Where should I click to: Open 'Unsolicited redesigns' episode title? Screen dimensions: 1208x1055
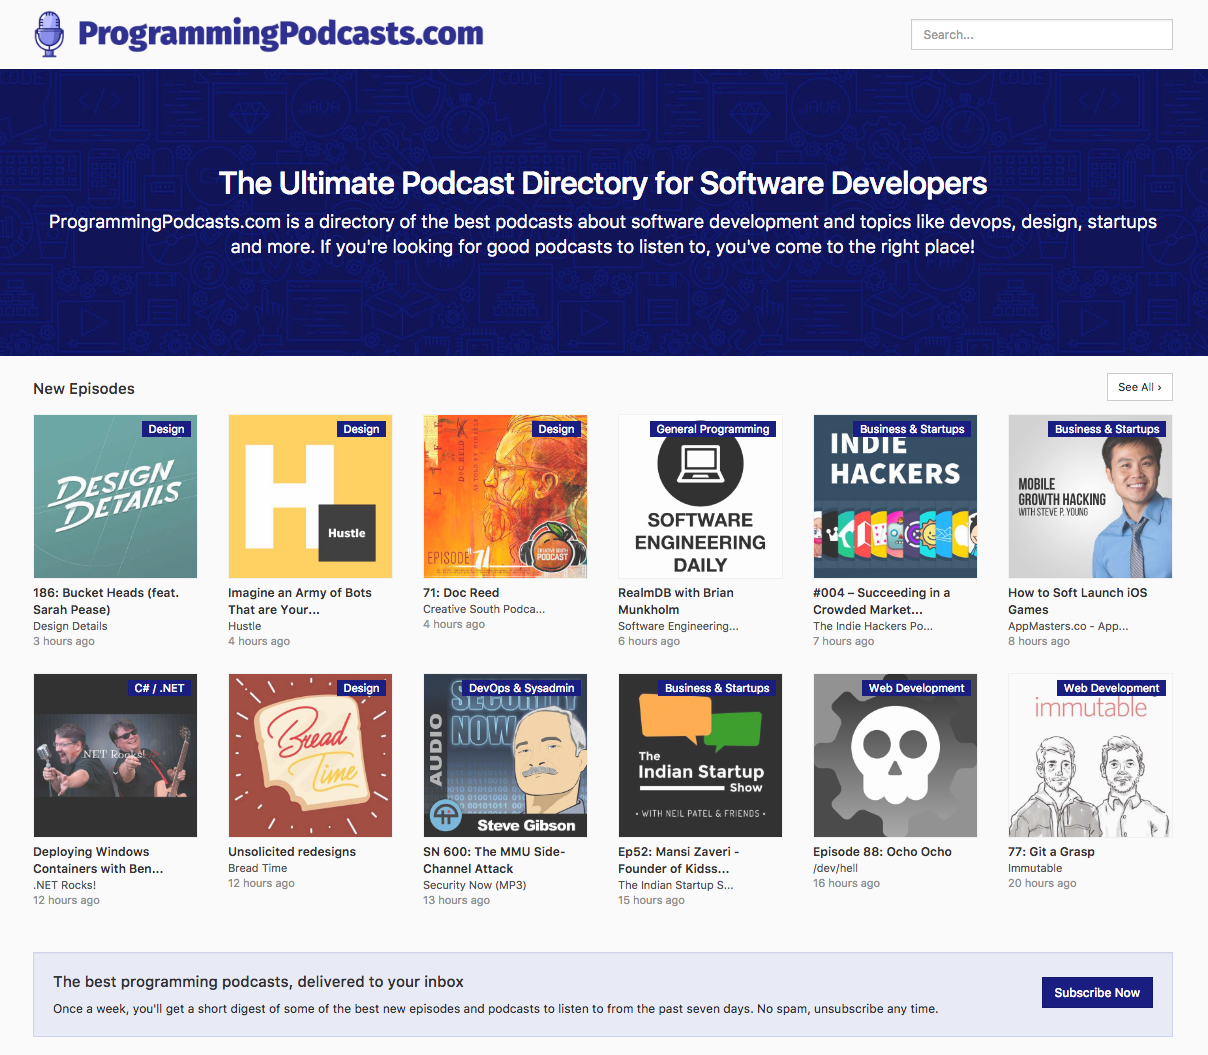pyautogui.click(x=292, y=852)
